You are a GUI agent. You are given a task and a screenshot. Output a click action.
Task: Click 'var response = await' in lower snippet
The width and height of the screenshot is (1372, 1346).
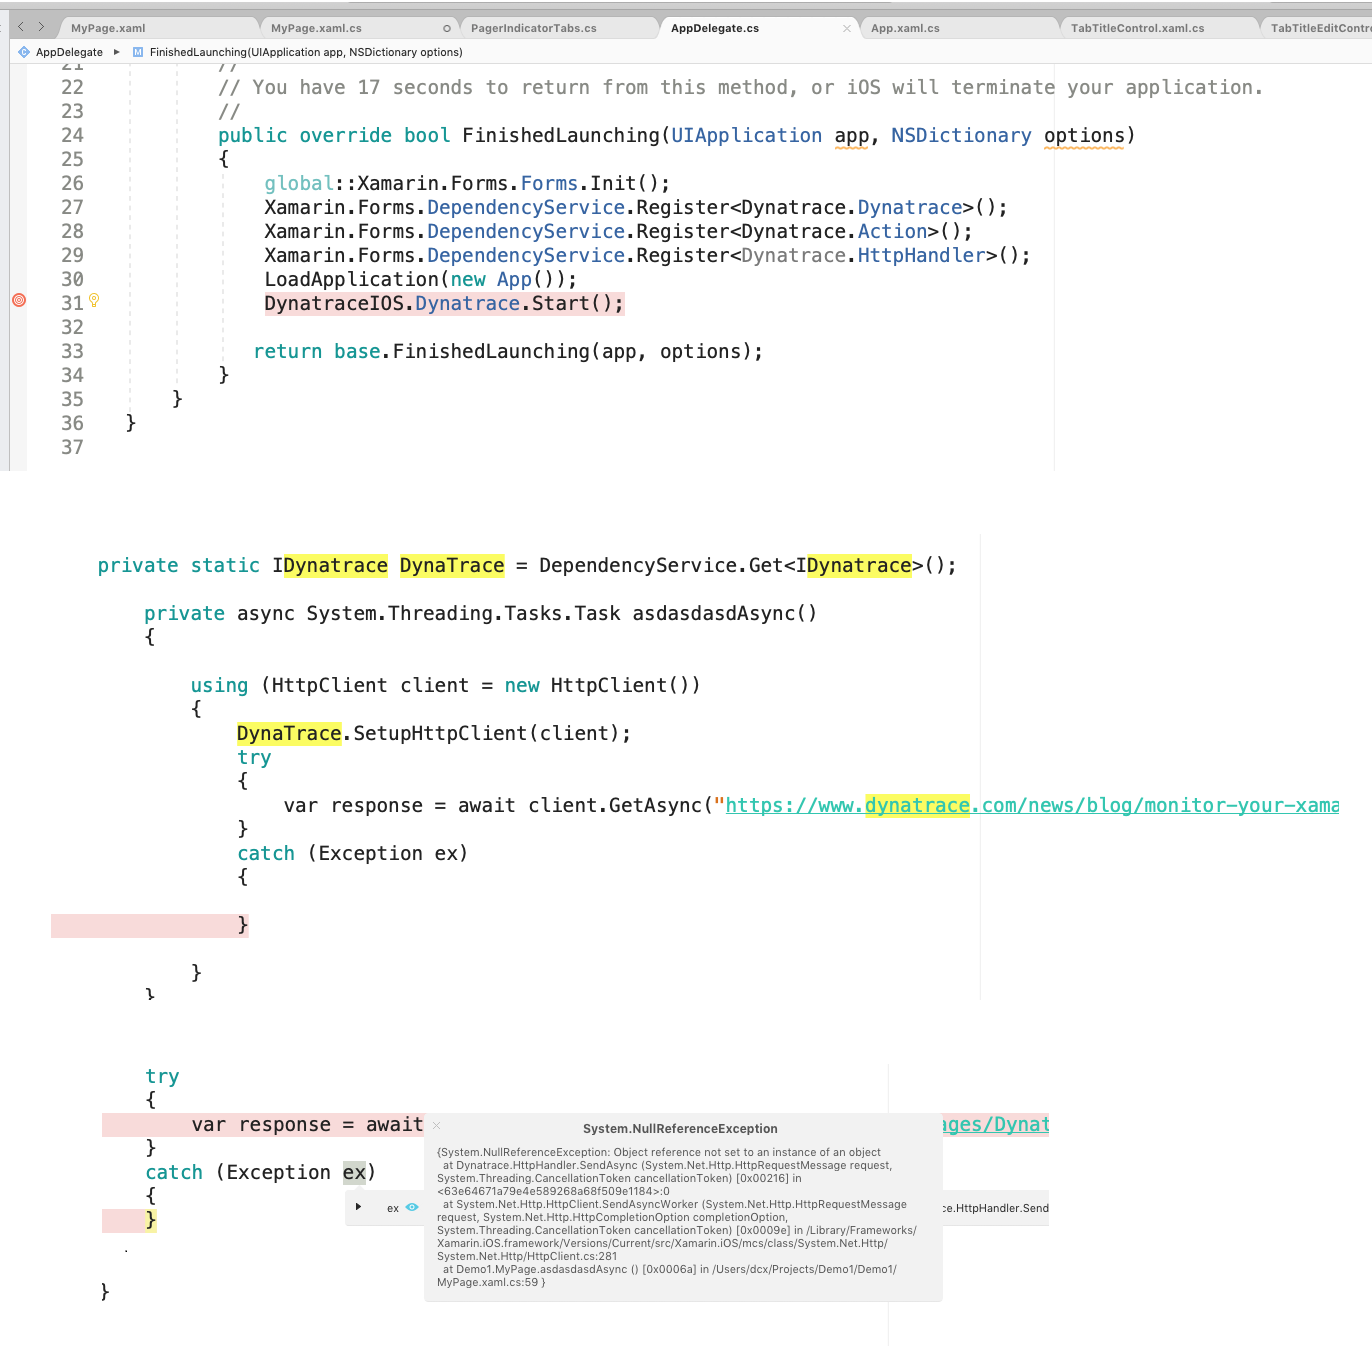(308, 1125)
